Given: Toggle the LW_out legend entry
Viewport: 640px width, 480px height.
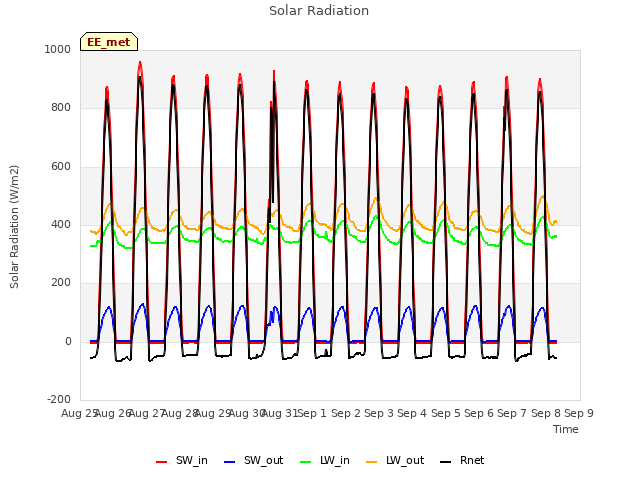Looking at the screenshot, I should pos(395,461).
